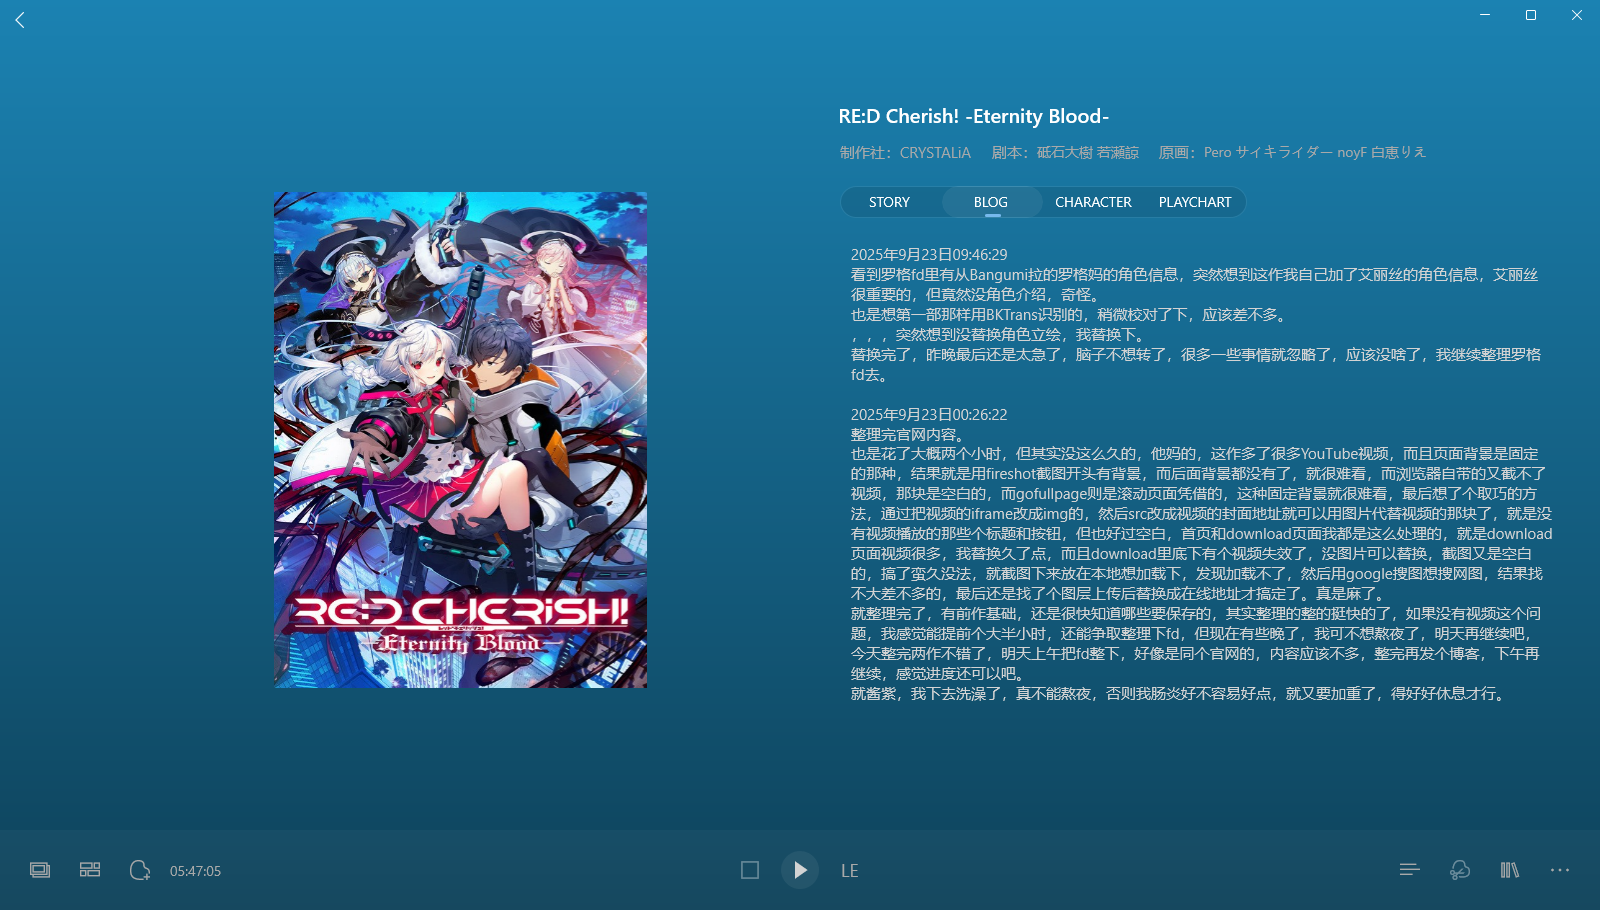
Task: Click the window layers icon in bottom bar
Action: click(40, 870)
